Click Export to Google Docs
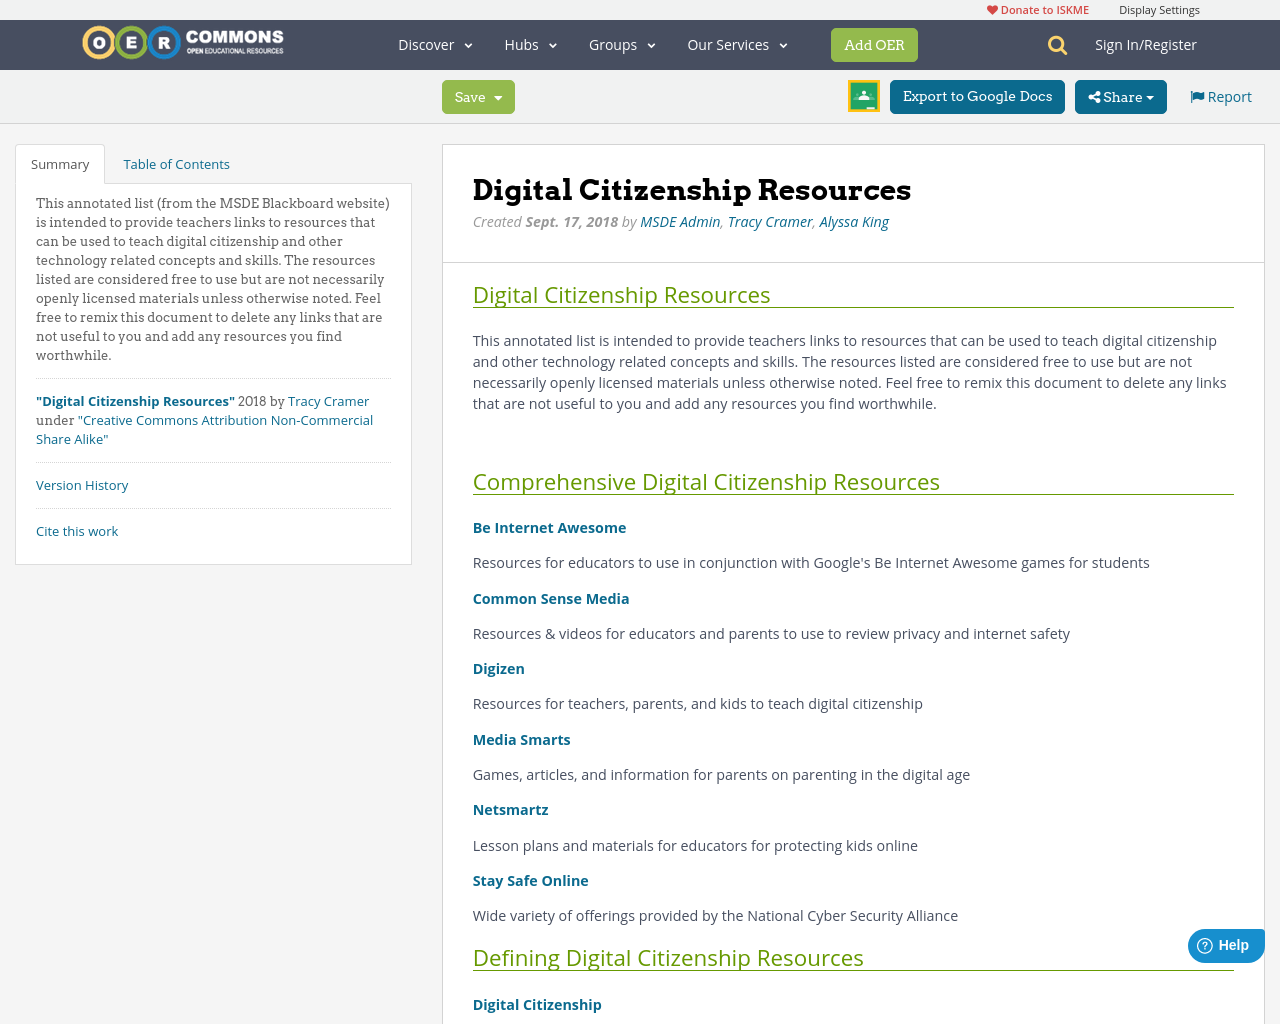 pos(977,97)
